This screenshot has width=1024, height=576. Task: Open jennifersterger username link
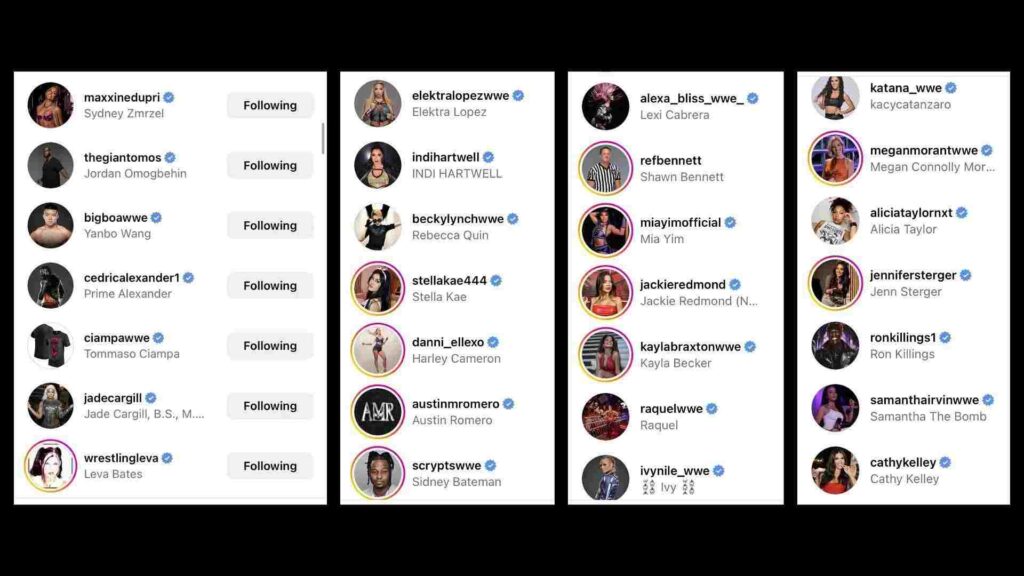click(x=912, y=276)
